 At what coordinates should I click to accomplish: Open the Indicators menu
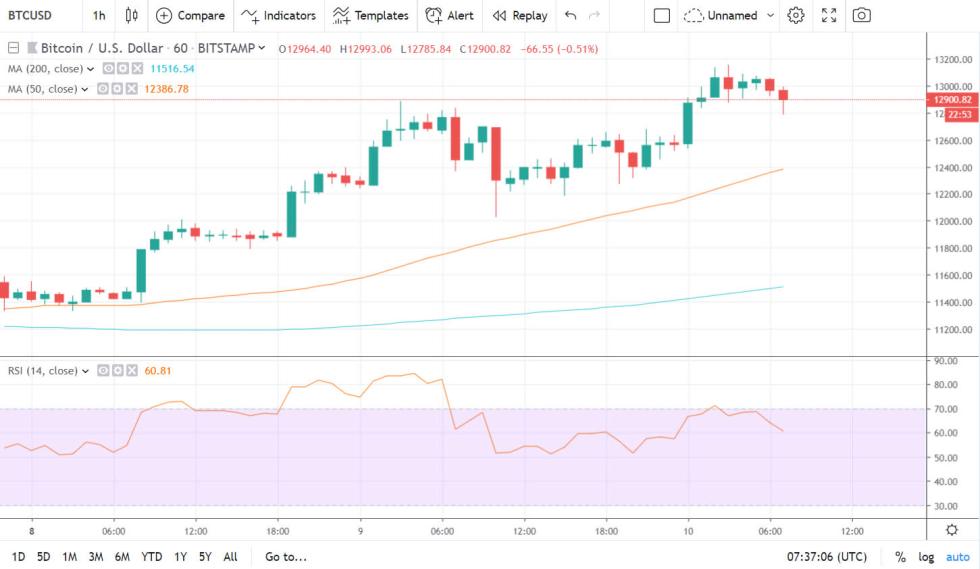(x=279, y=15)
